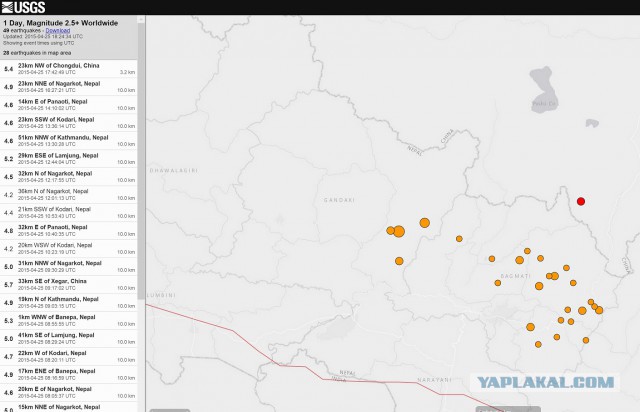Select the 4.6 quake 20km E of Nagarkot

69,392
